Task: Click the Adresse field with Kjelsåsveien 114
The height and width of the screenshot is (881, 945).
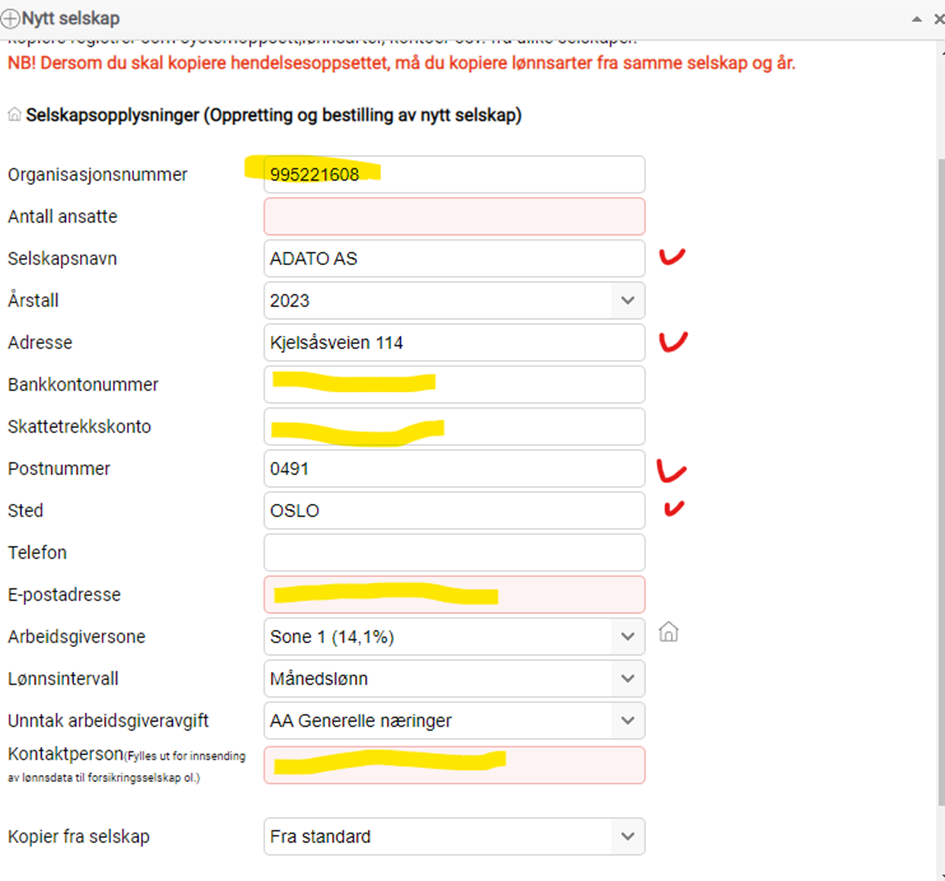Action: pos(454,342)
